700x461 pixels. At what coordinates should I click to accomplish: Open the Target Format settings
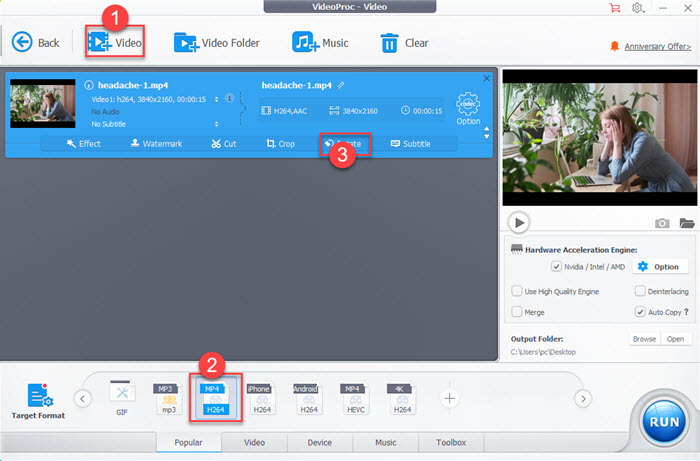[38, 400]
